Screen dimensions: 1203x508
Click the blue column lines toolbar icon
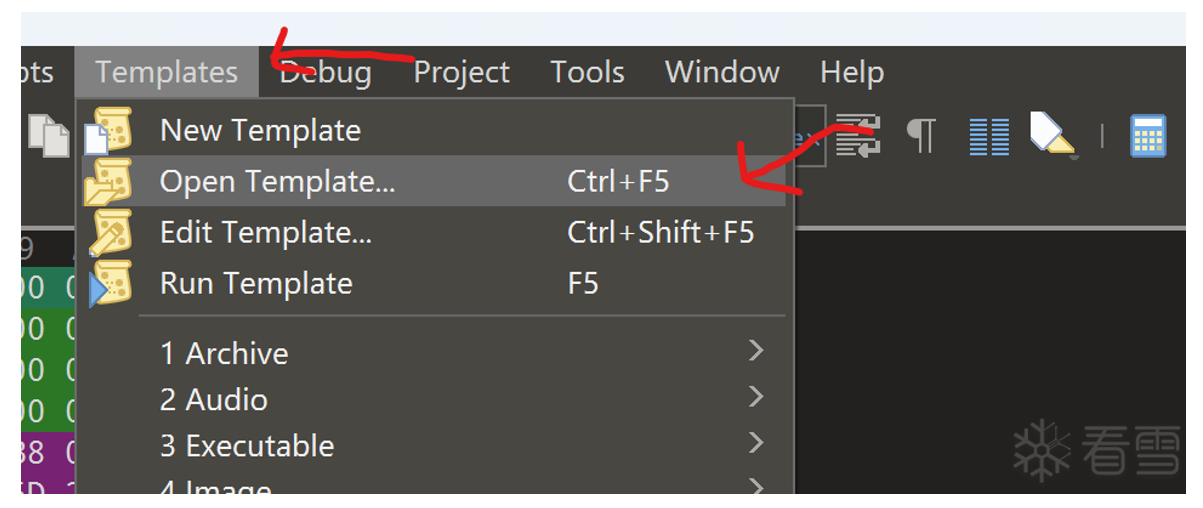[989, 136]
